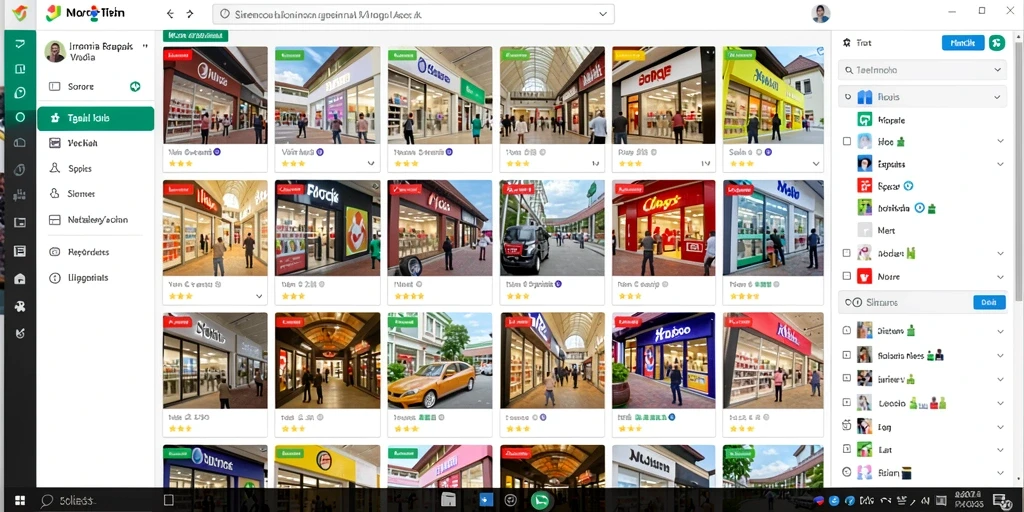Click the back arrow in the top bar
This screenshot has width=1024, height=512.
click(170, 14)
